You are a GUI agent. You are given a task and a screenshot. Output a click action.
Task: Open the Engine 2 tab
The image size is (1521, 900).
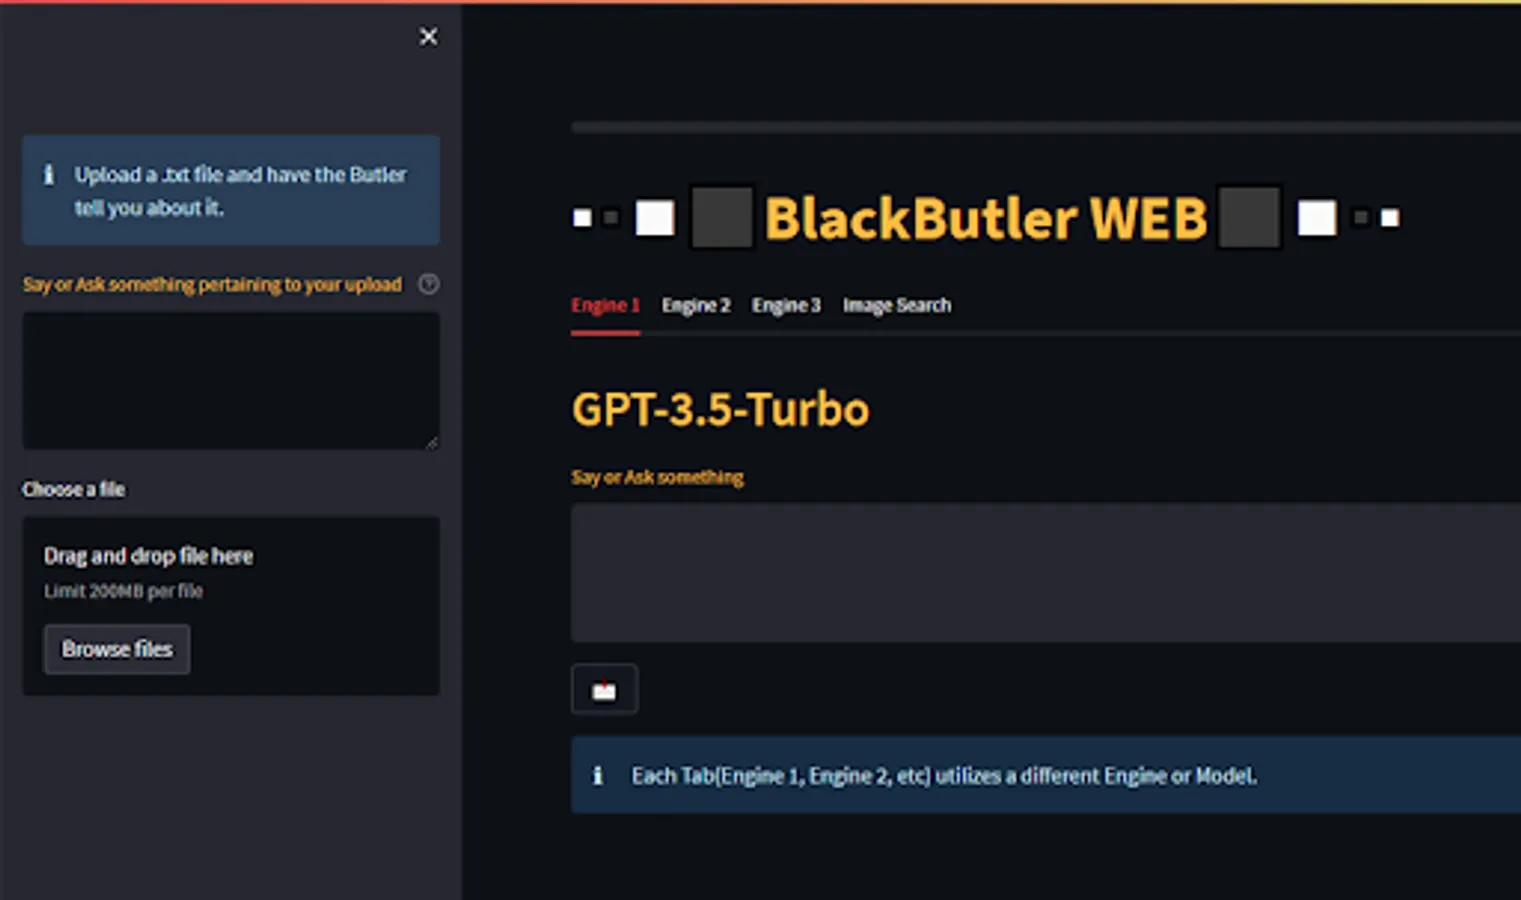coord(696,305)
